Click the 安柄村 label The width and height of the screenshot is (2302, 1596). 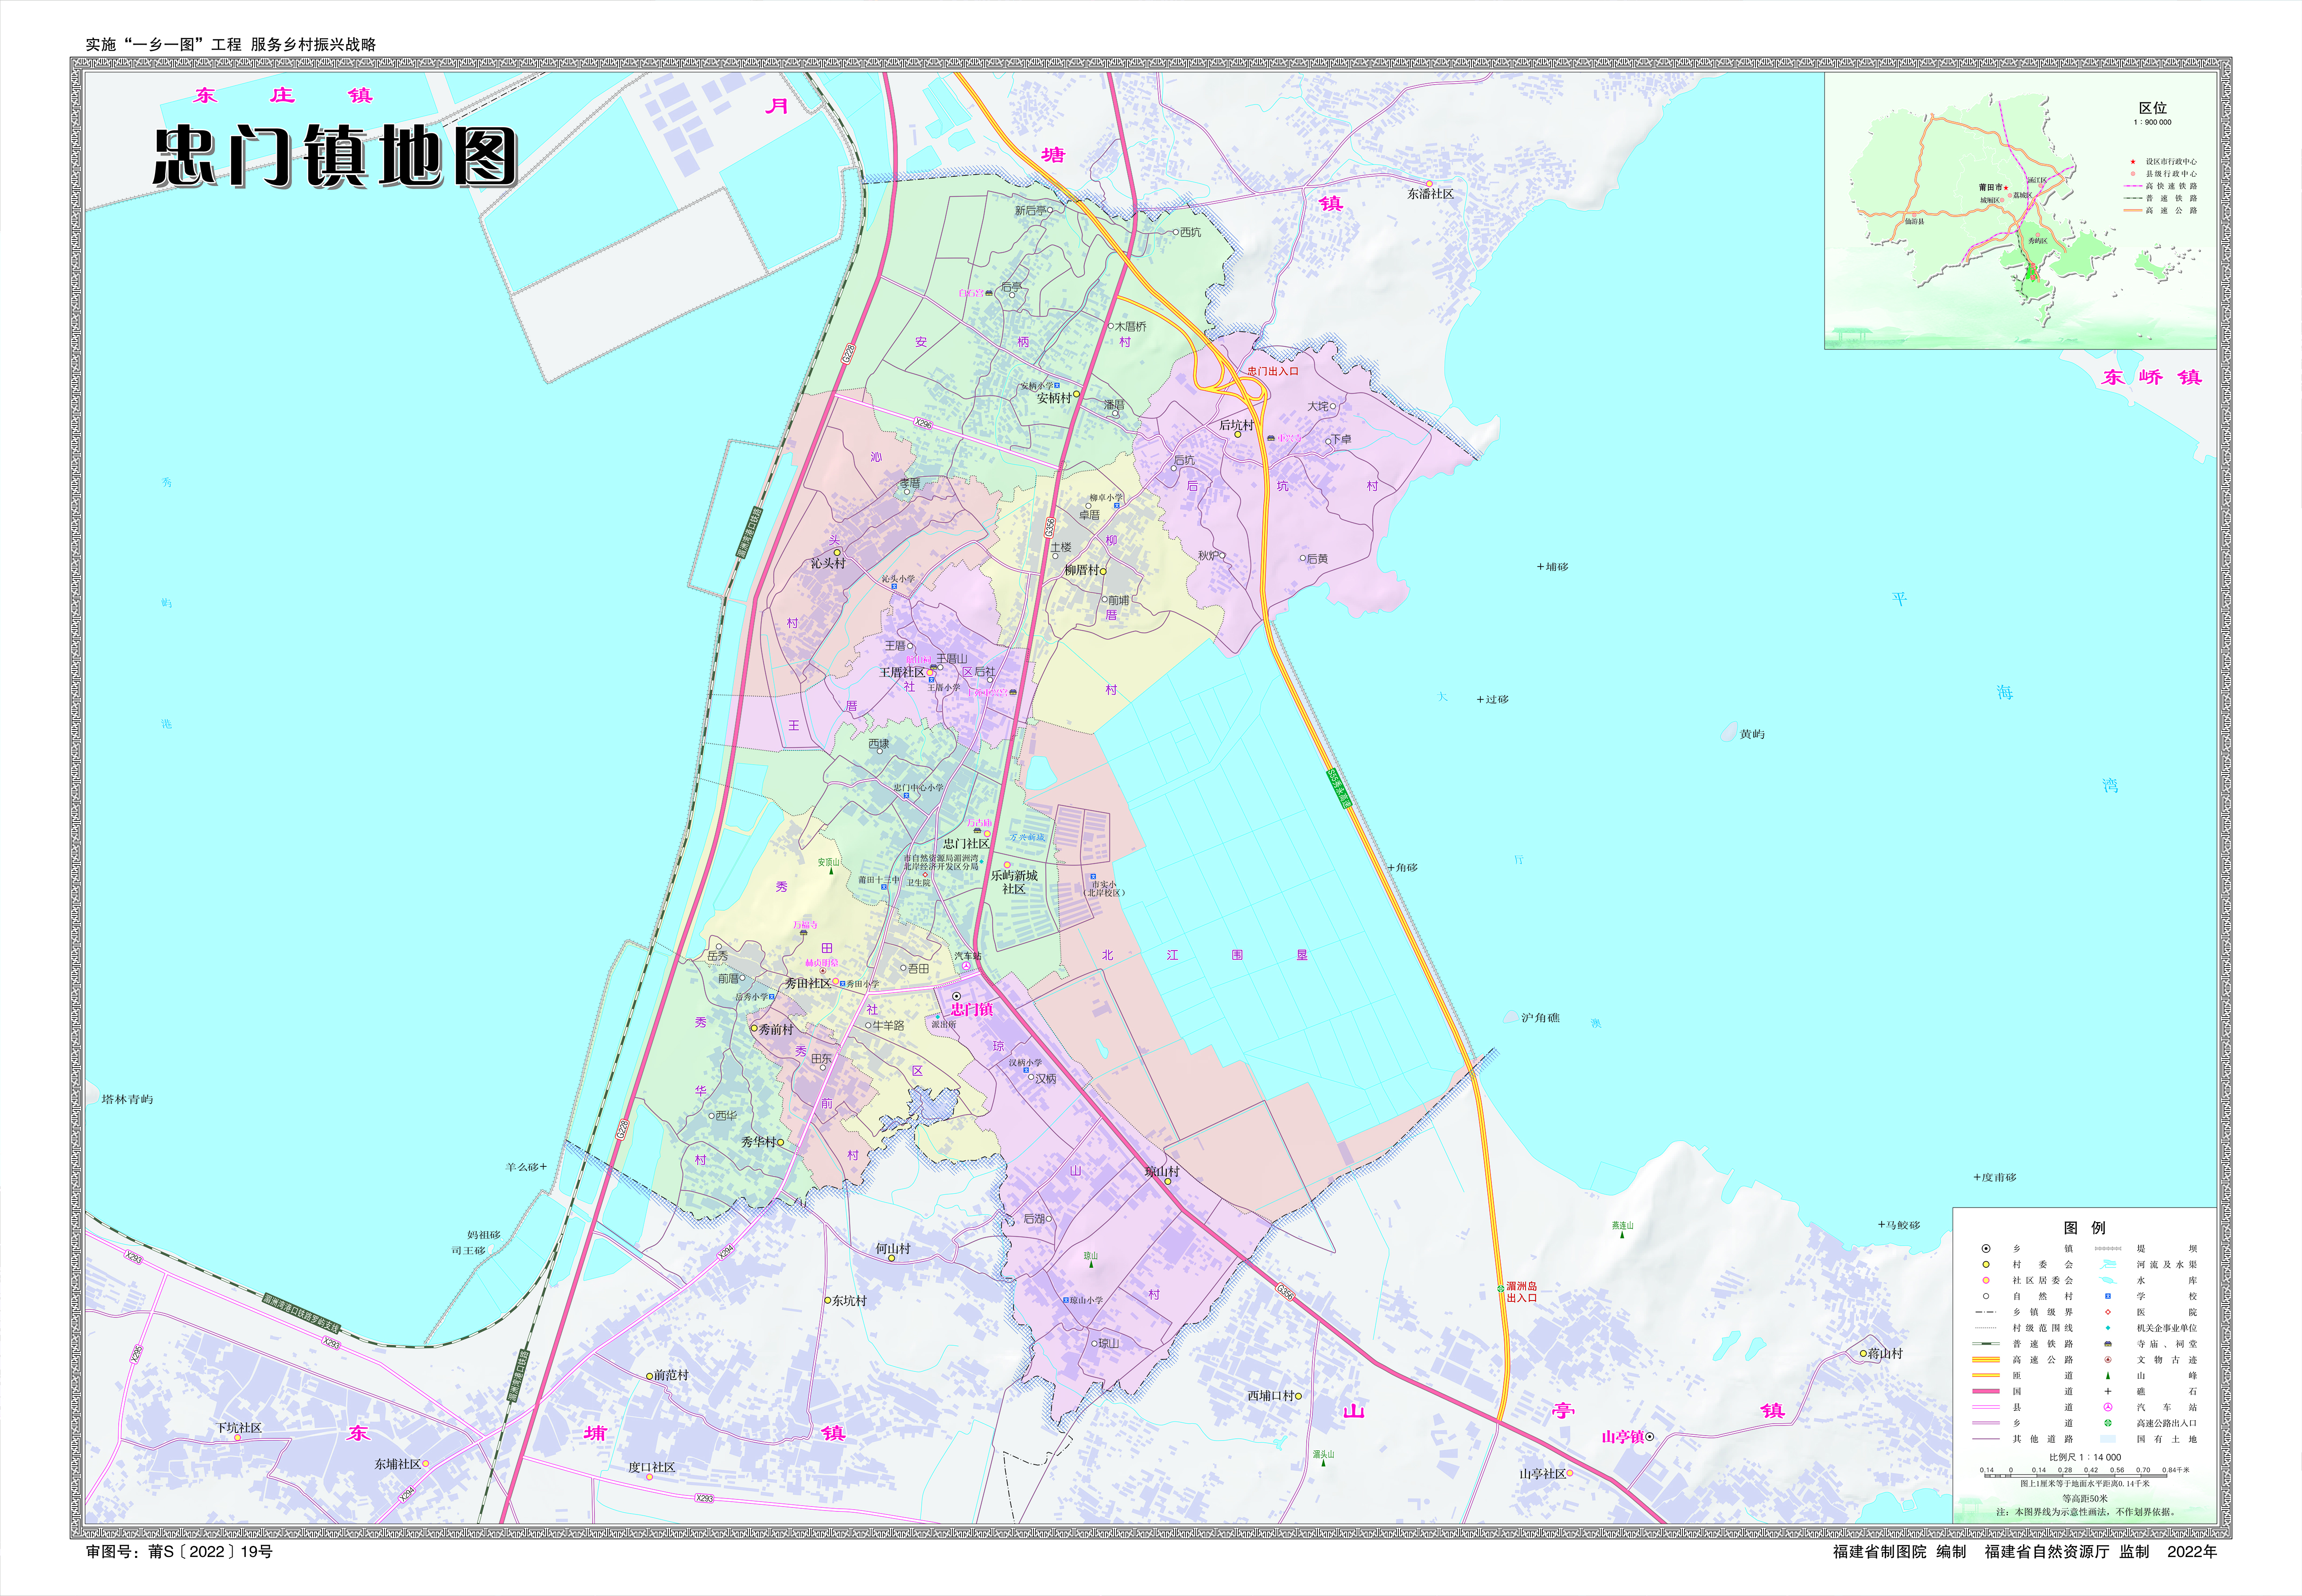pos(1054,397)
